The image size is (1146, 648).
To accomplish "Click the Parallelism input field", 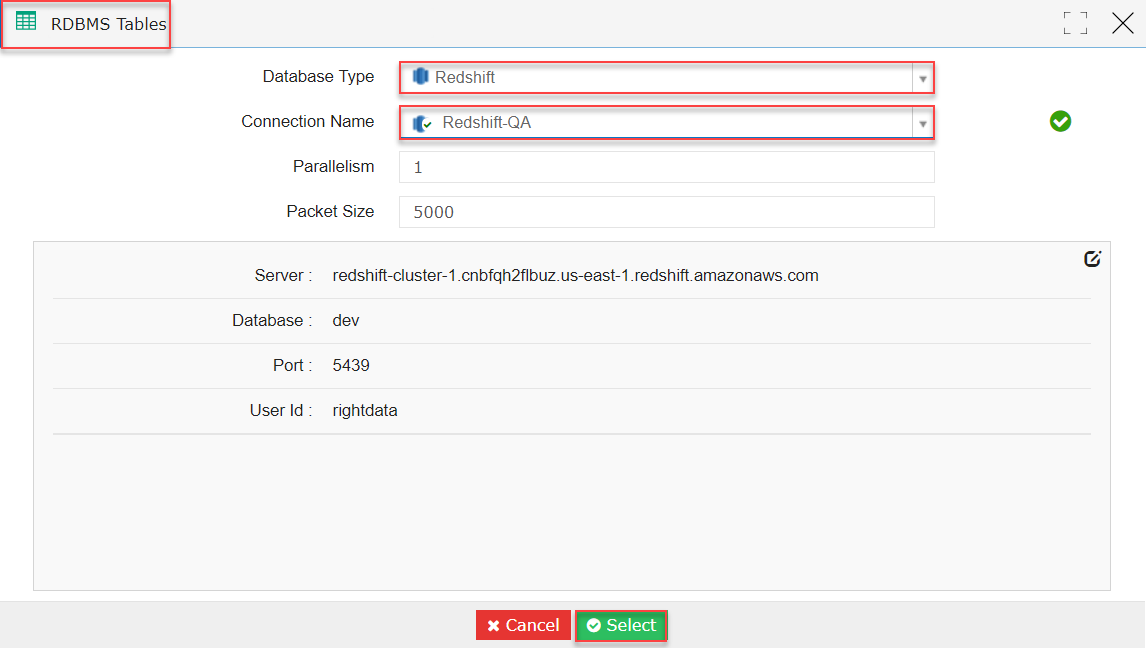I will 667,167.
